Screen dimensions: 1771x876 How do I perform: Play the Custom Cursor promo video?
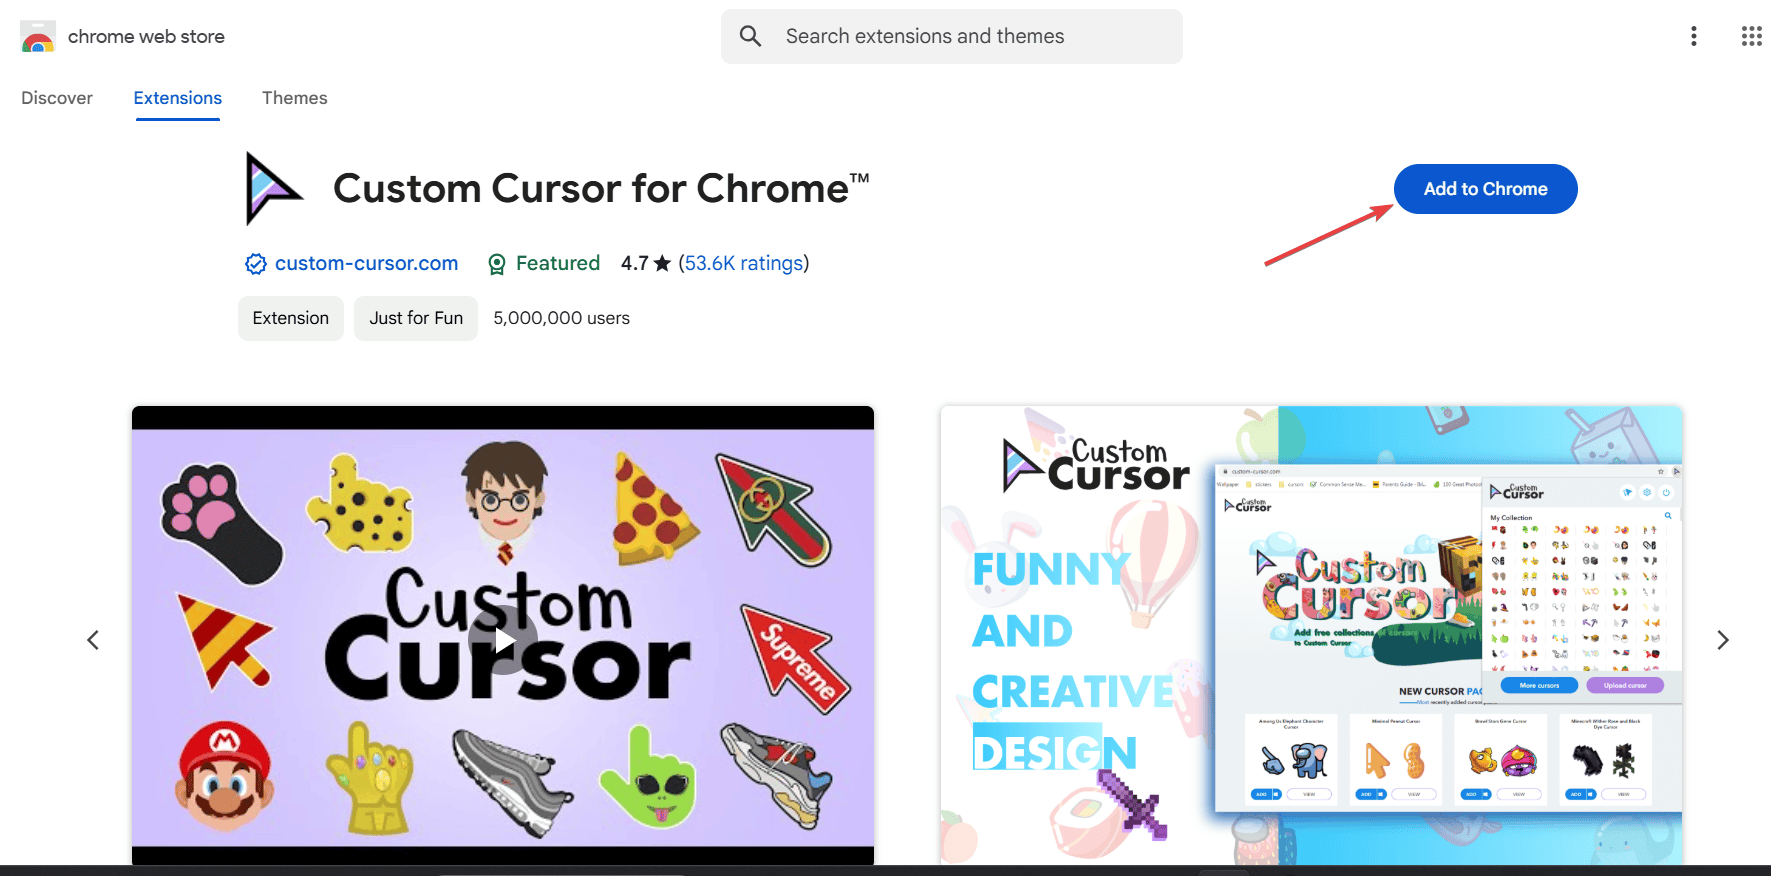coord(503,640)
